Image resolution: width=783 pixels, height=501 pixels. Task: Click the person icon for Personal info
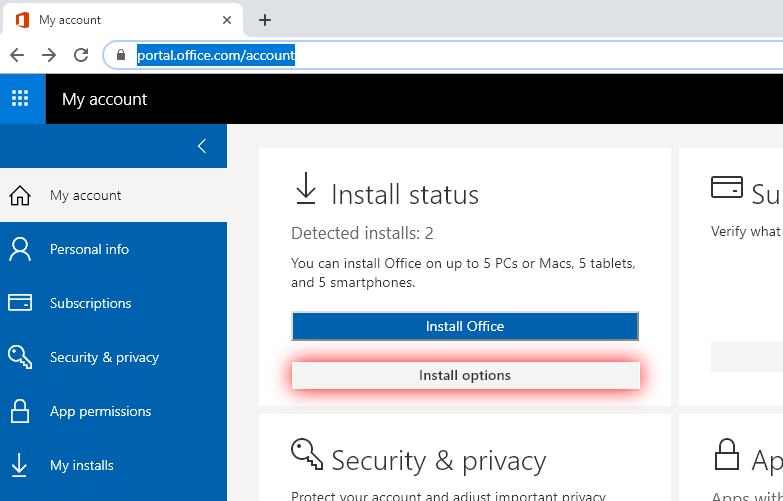click(20, 249)
